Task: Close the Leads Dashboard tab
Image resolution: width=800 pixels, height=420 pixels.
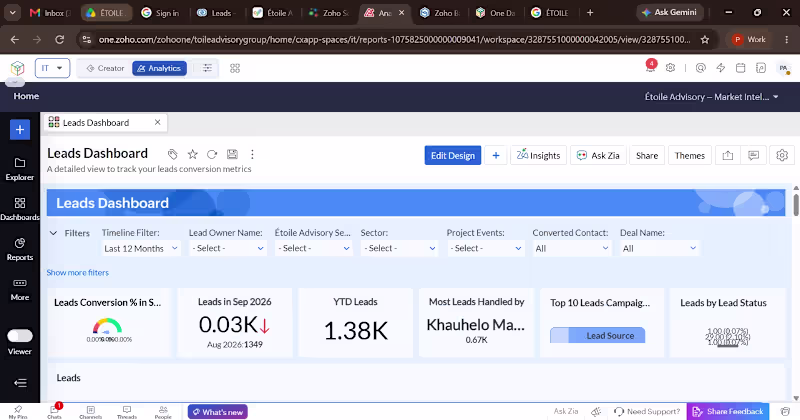Action: pos(158,122)
